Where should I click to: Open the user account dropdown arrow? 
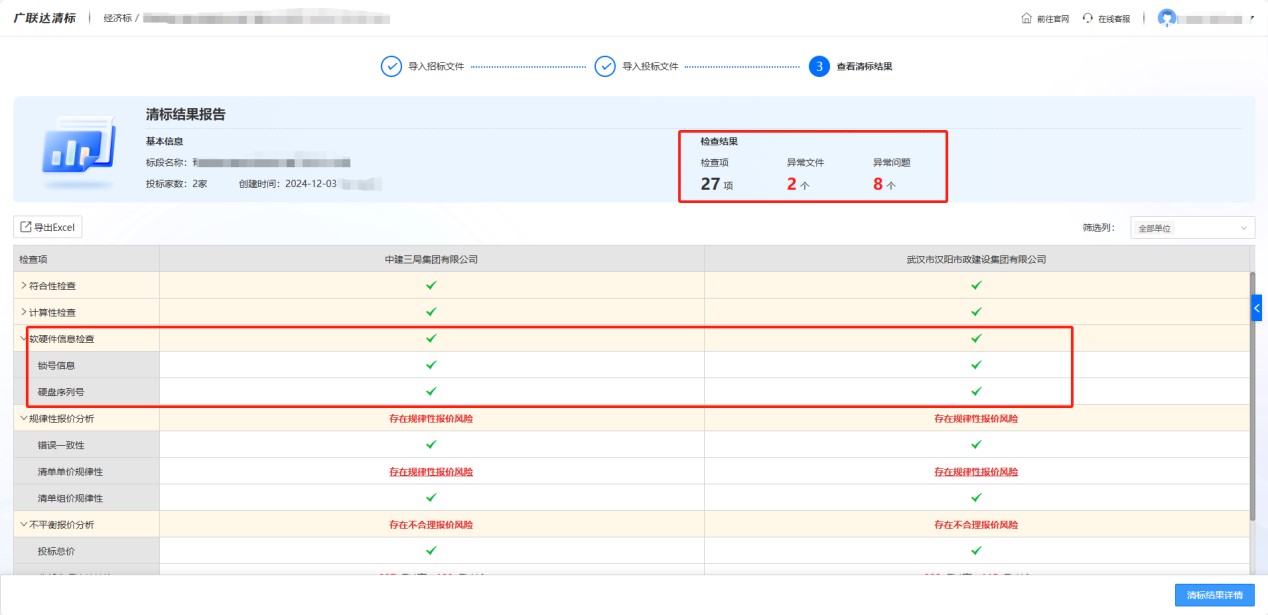click(x=1252, y=18)
